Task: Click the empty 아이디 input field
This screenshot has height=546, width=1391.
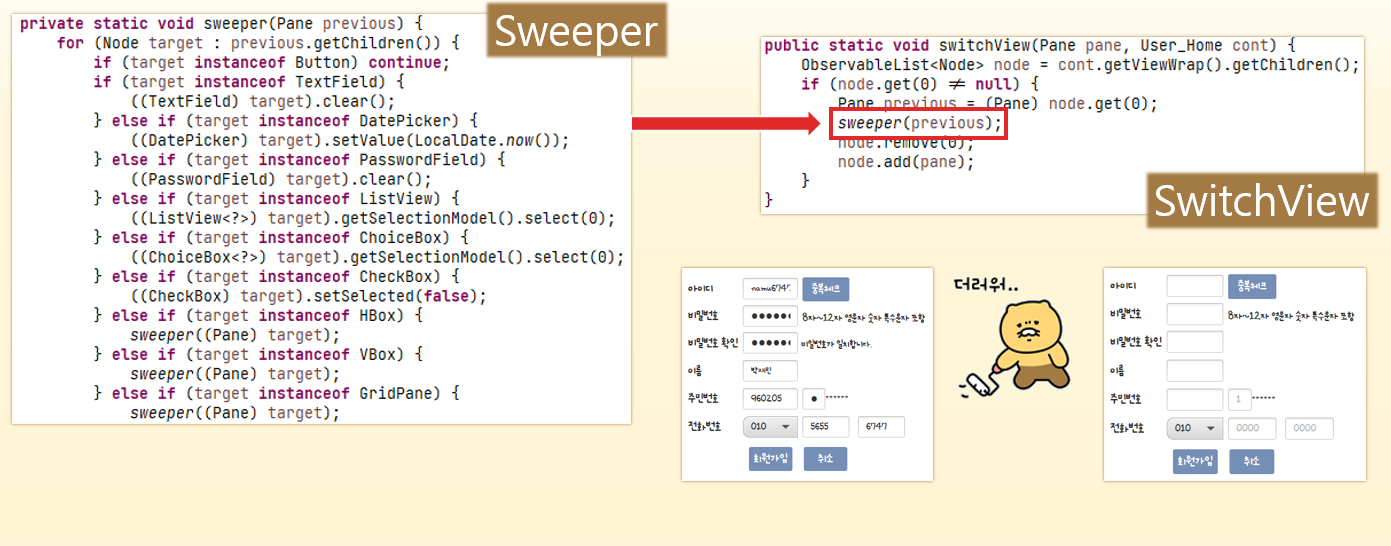Action: pos(1194,287)
